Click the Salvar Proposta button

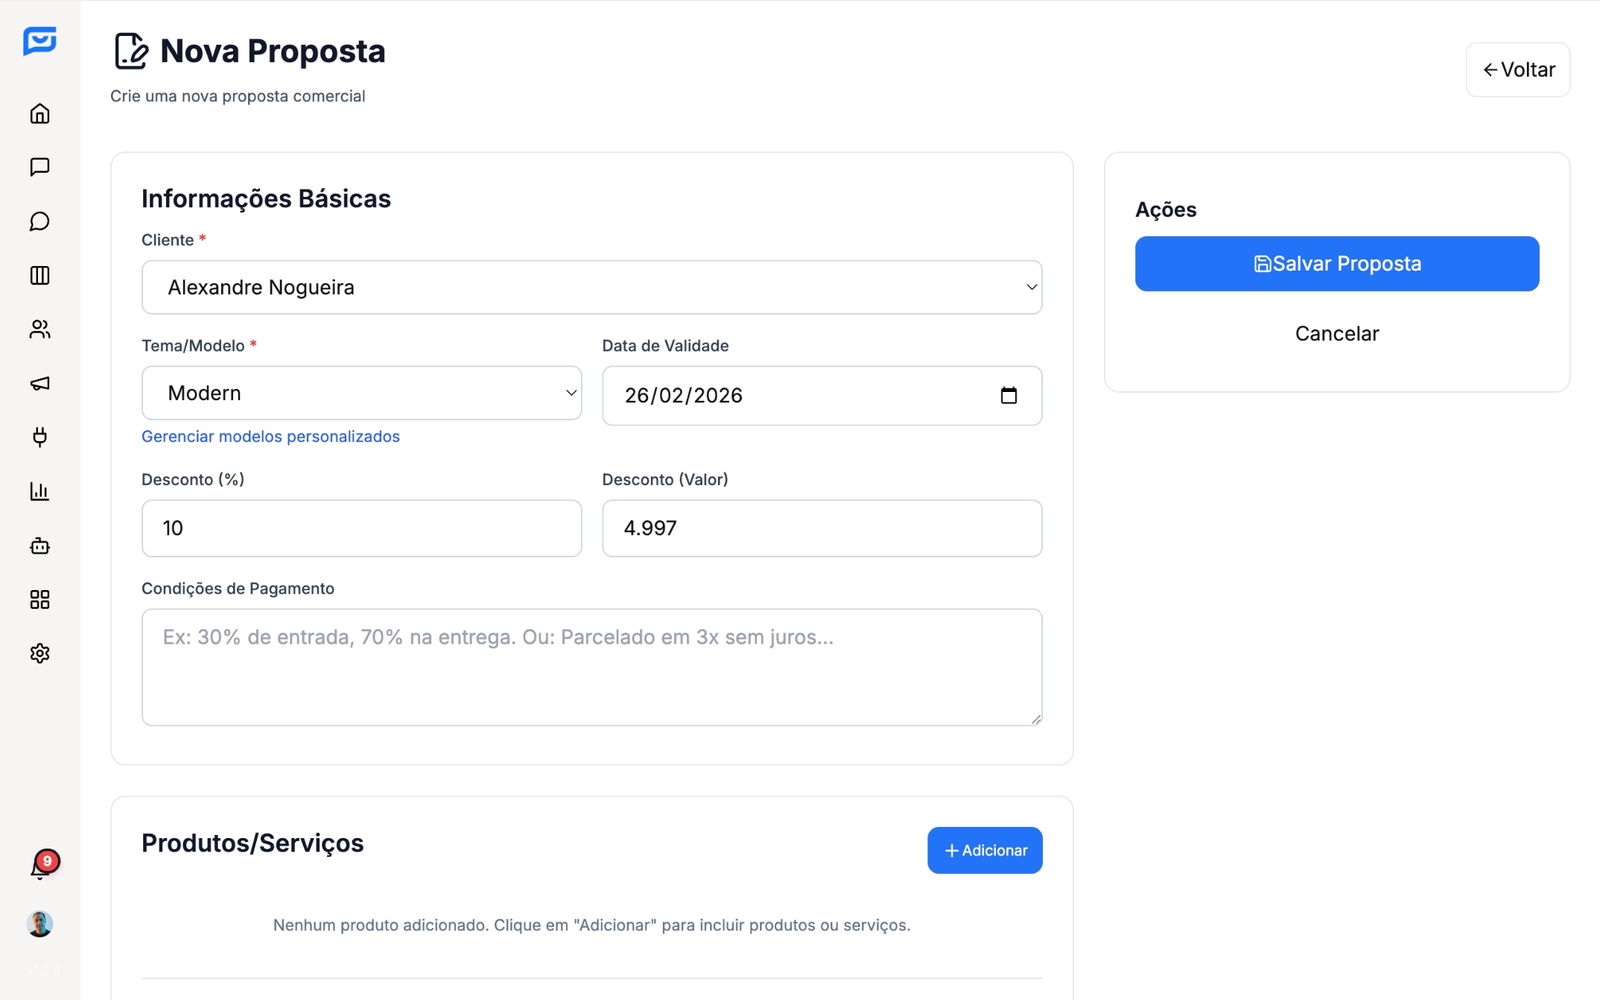tap(1336, 264)
